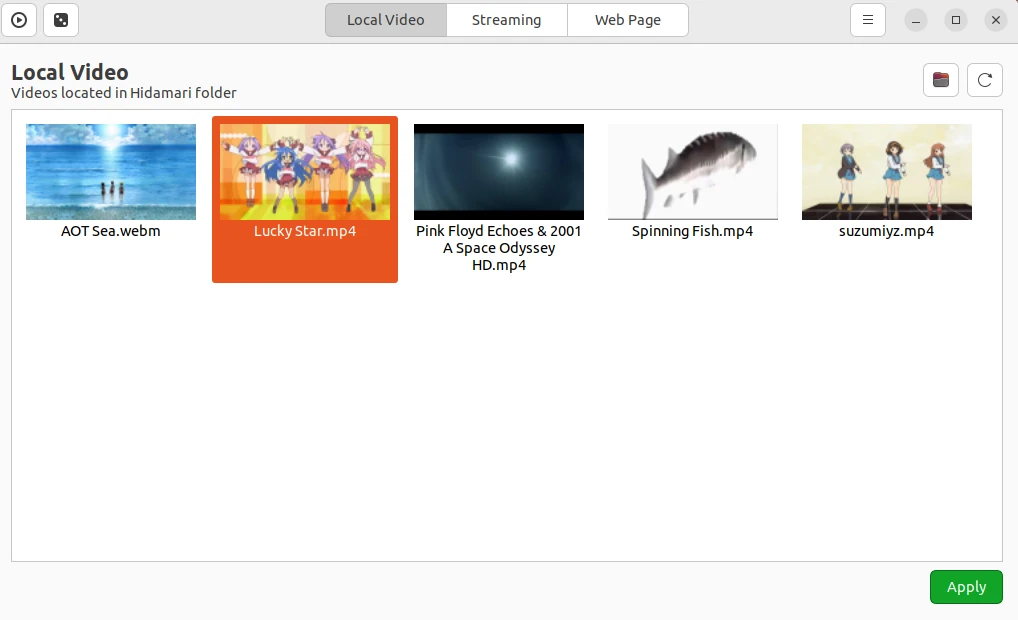
Task: Open the Hidamari folder with the folder icon
Action: click(940, 80)
